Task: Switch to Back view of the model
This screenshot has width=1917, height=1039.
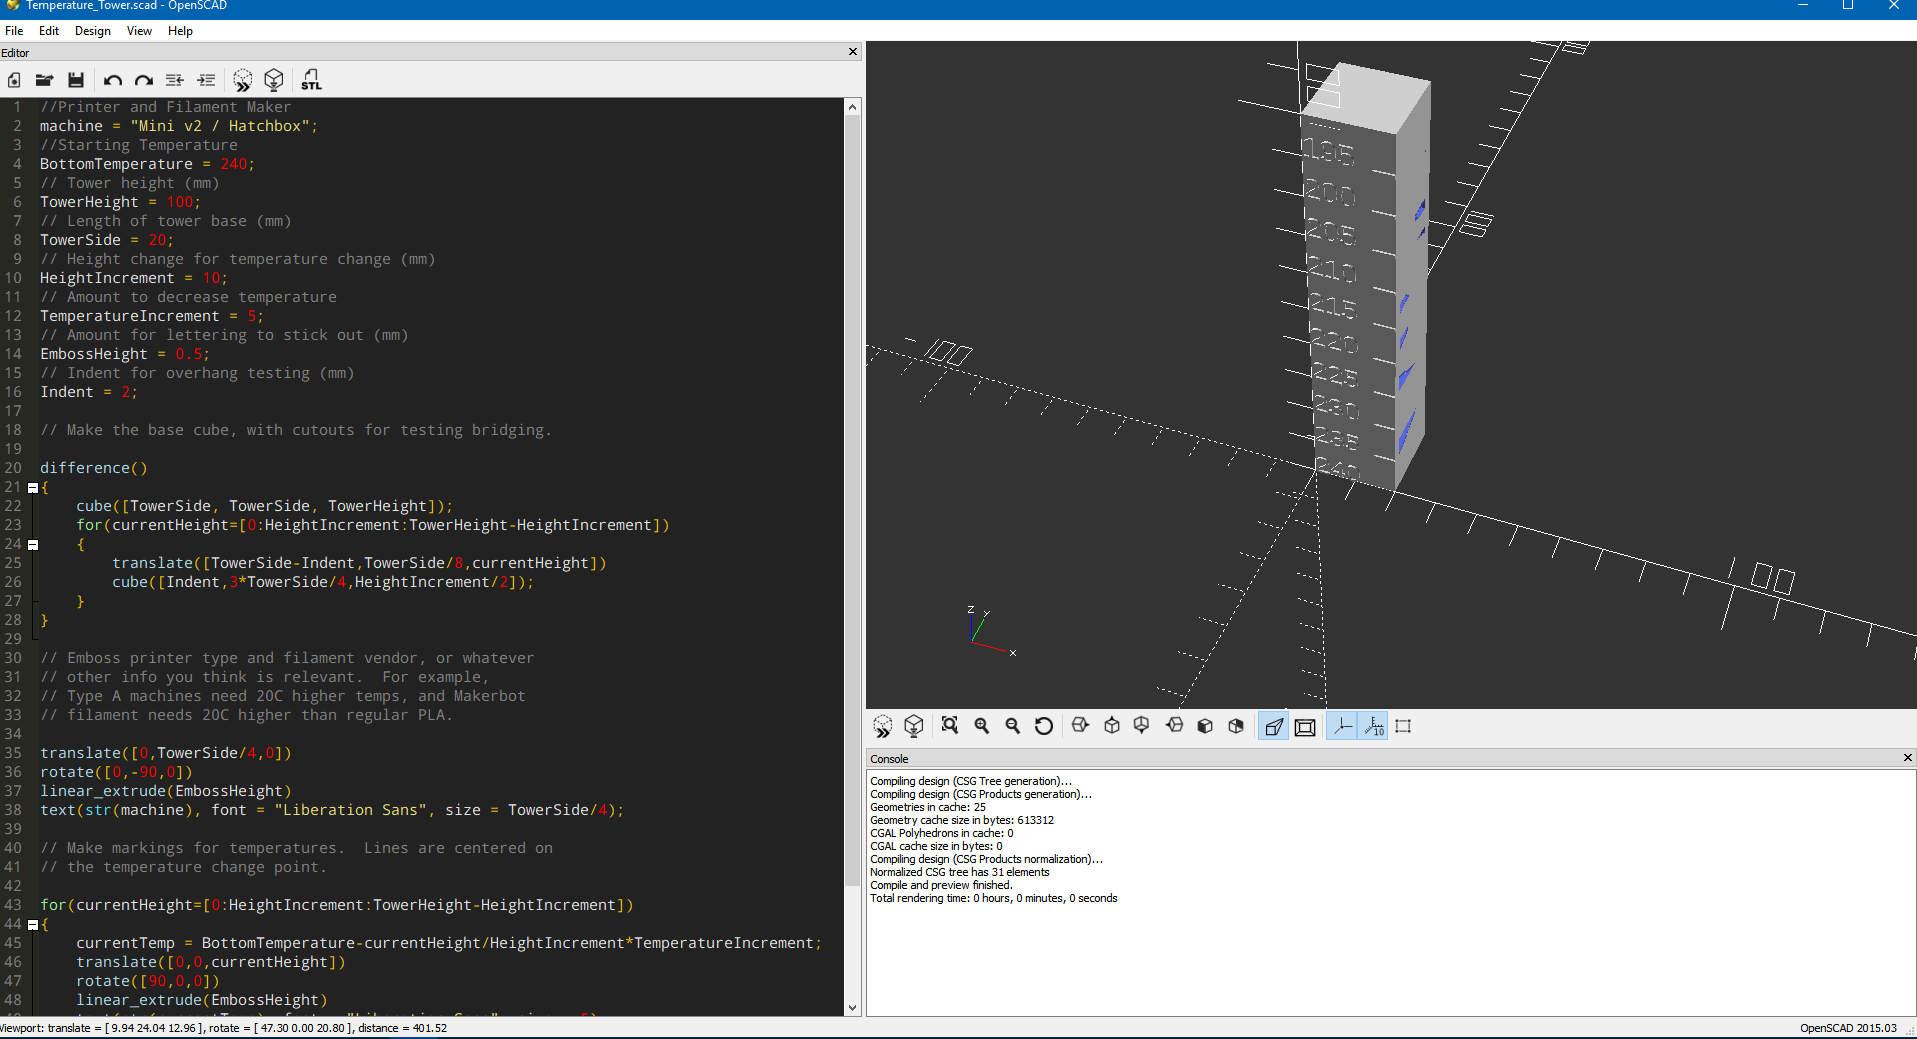Action: [1236, 726]
